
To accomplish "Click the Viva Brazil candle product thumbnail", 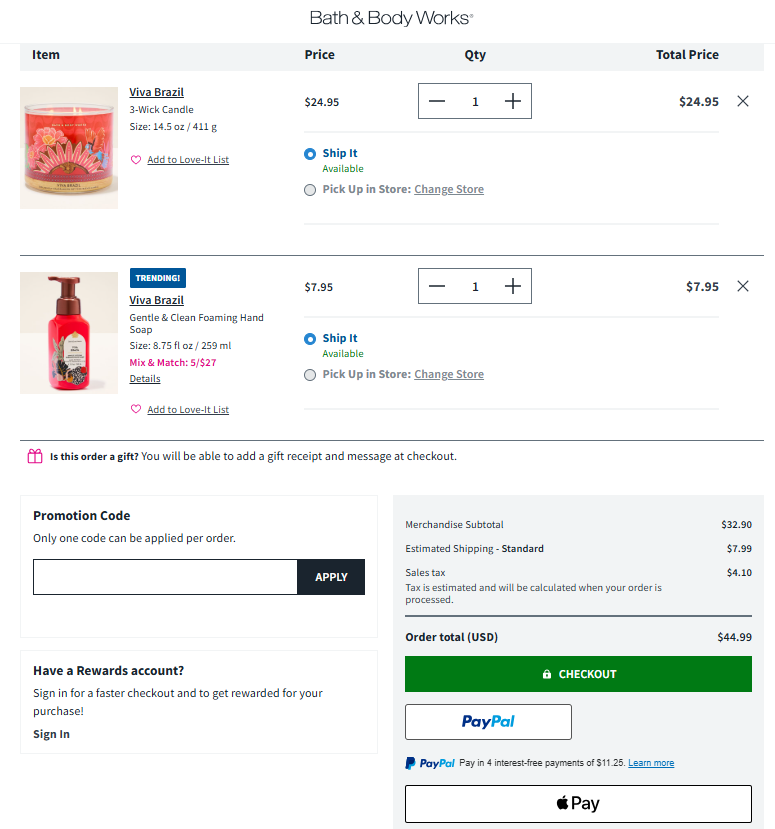I will coord(68,147).
